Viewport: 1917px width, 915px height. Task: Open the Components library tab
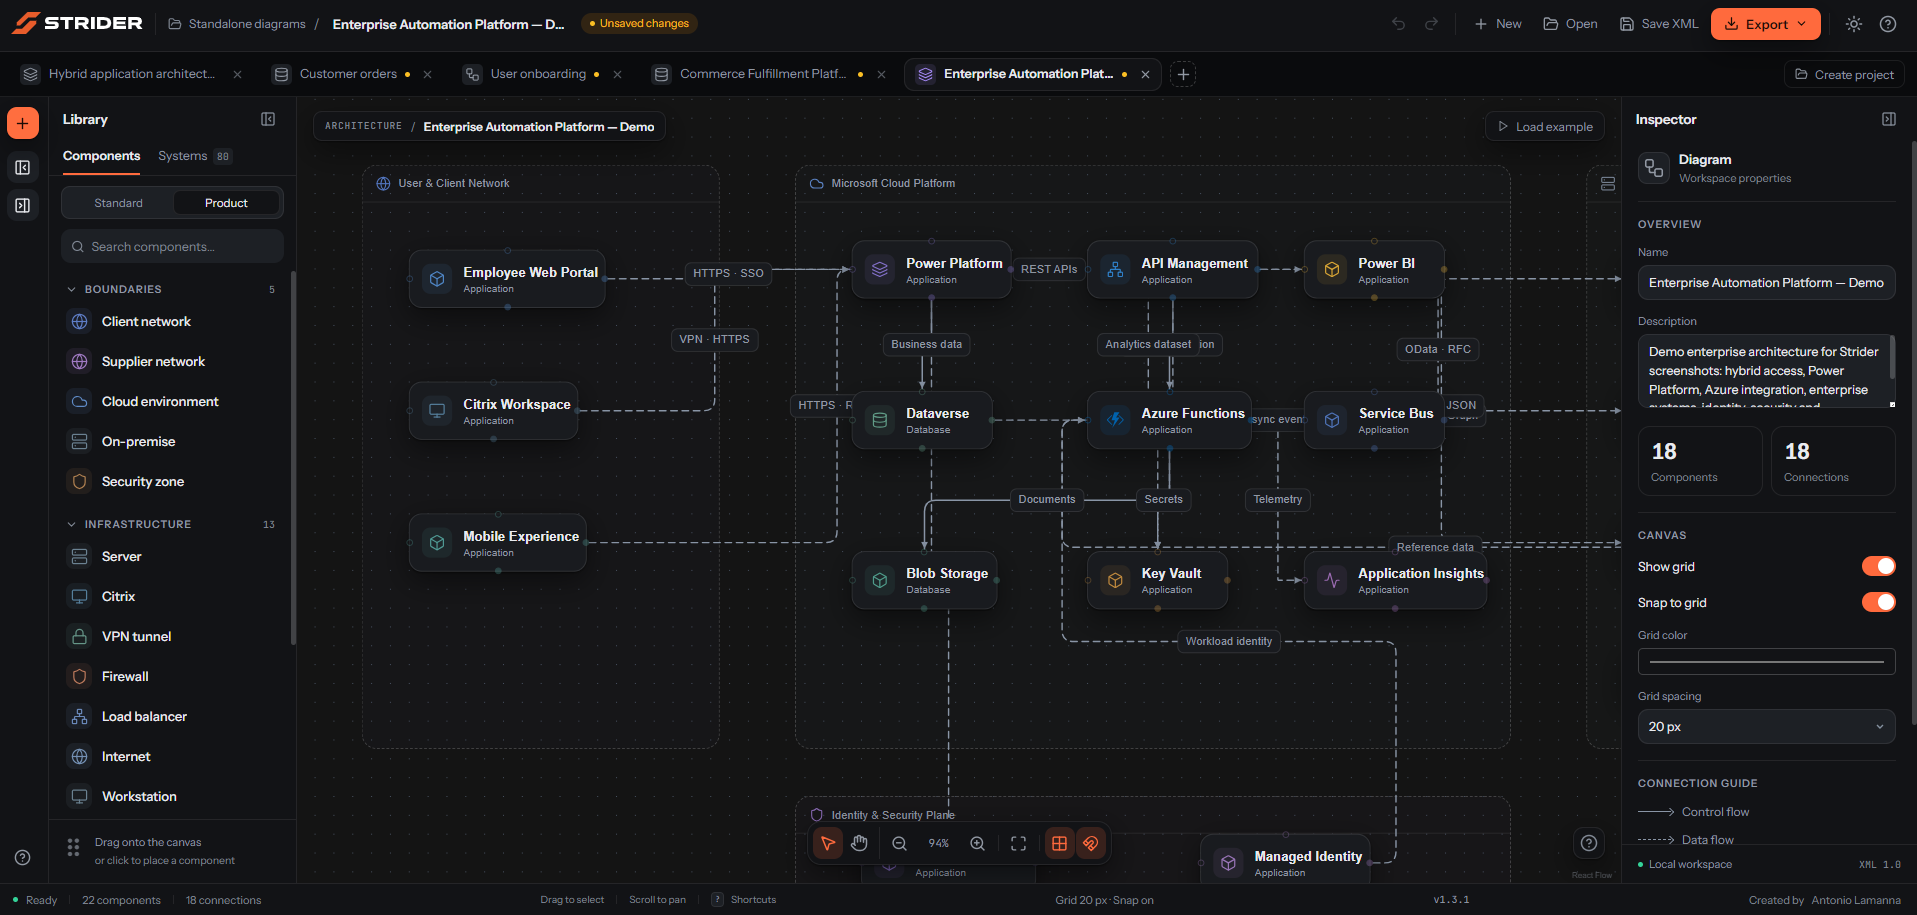pyautogui.click(x=101, y=156)
